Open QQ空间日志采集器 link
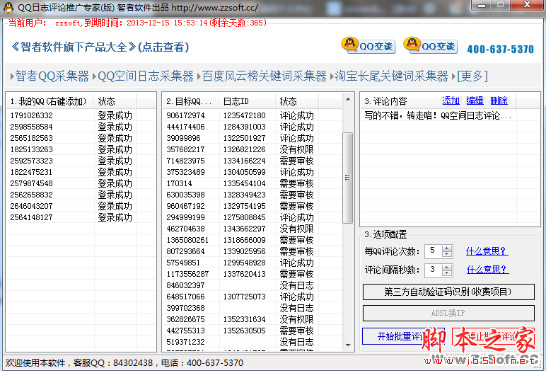Screen dimensions: 548x372 pos(145,76)
